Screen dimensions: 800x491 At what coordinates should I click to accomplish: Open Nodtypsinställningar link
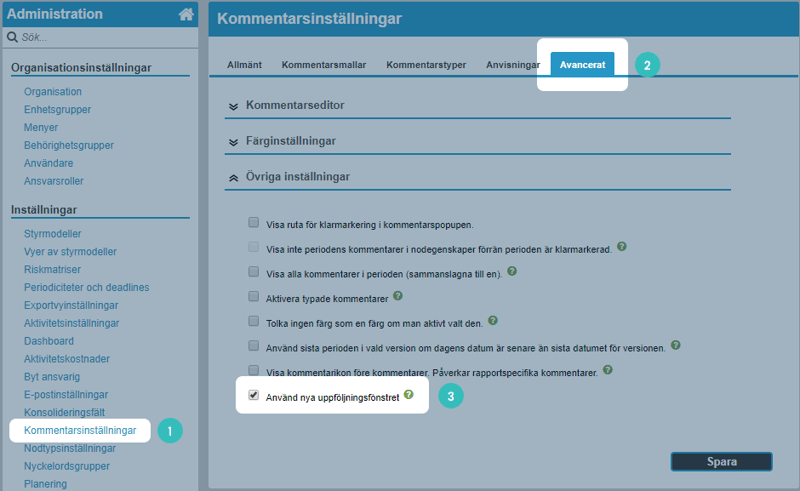point(70,448)
